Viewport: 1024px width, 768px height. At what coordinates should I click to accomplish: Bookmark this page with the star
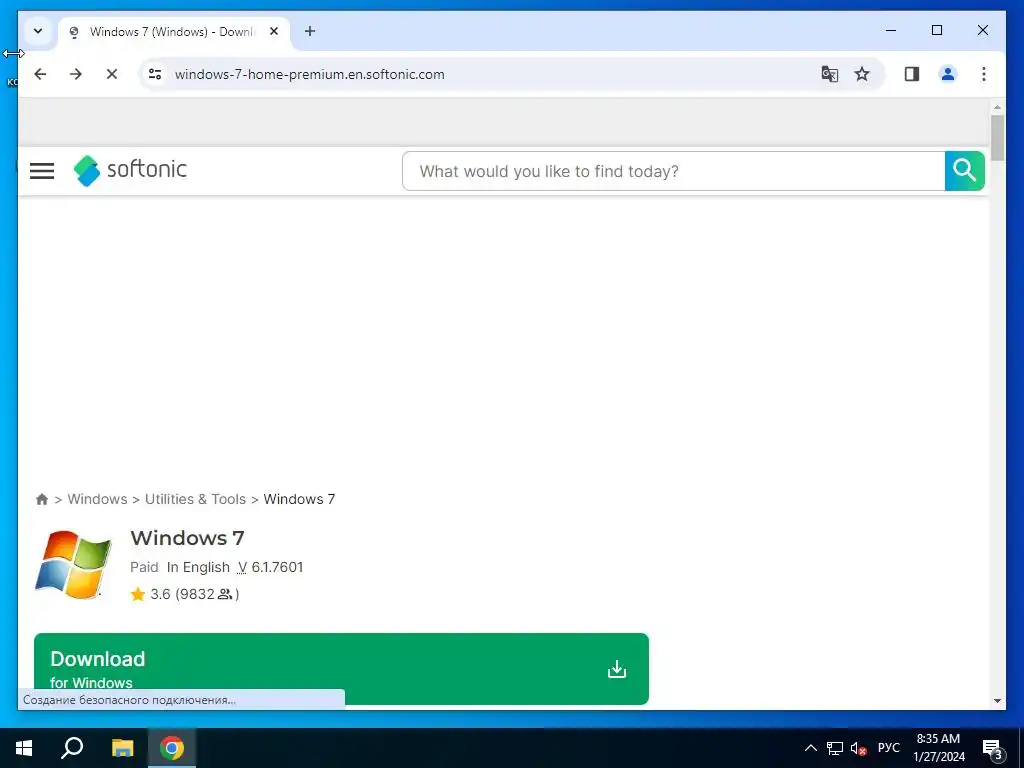pos(862,74)
